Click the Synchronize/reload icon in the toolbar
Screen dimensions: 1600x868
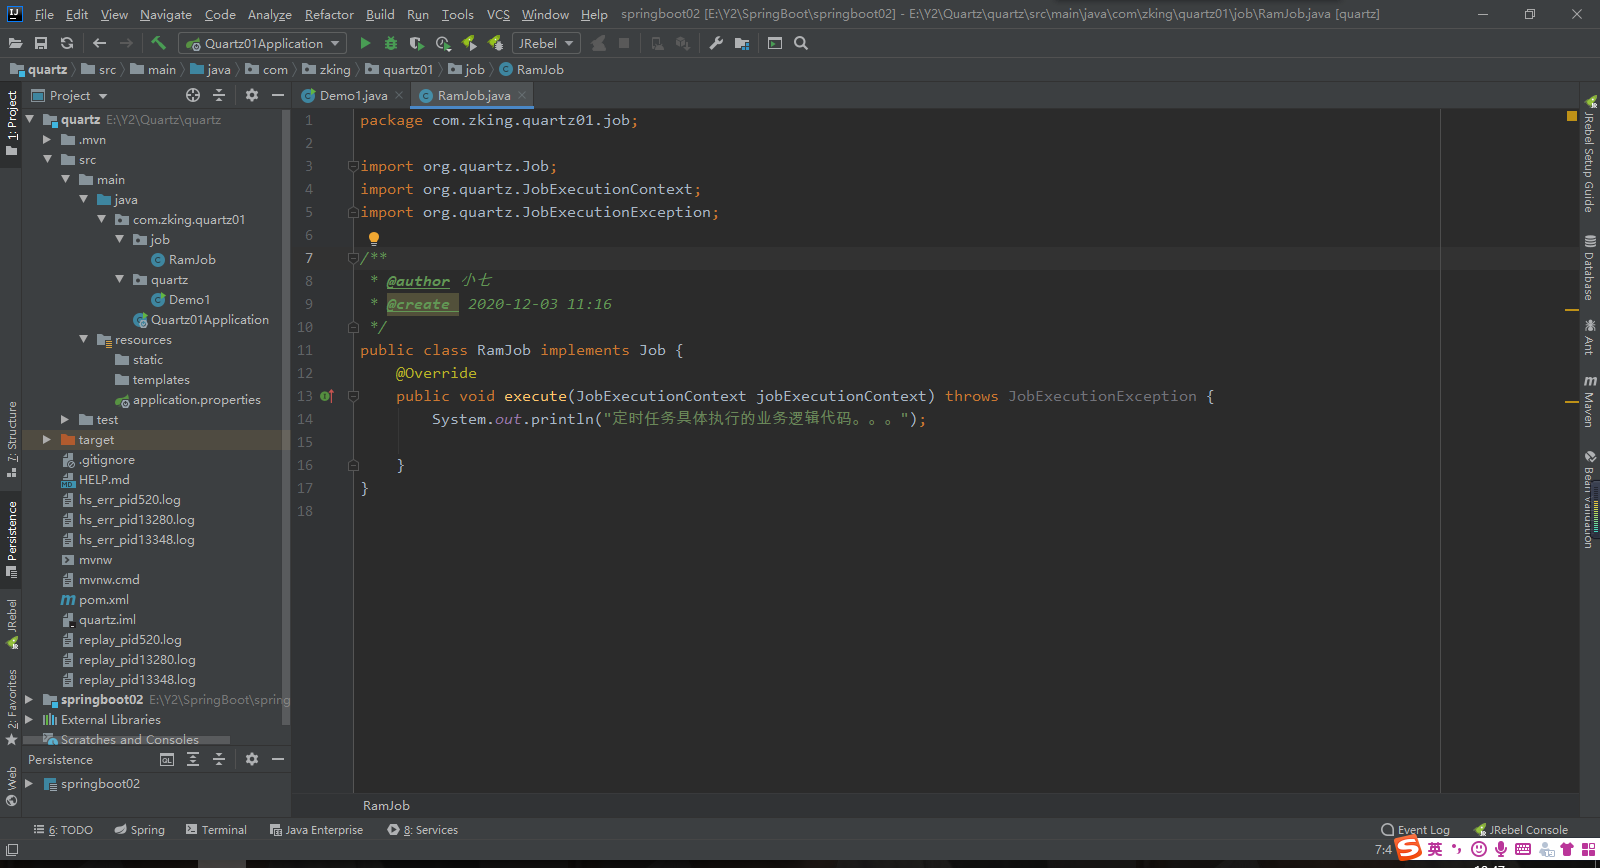(67, 43)
